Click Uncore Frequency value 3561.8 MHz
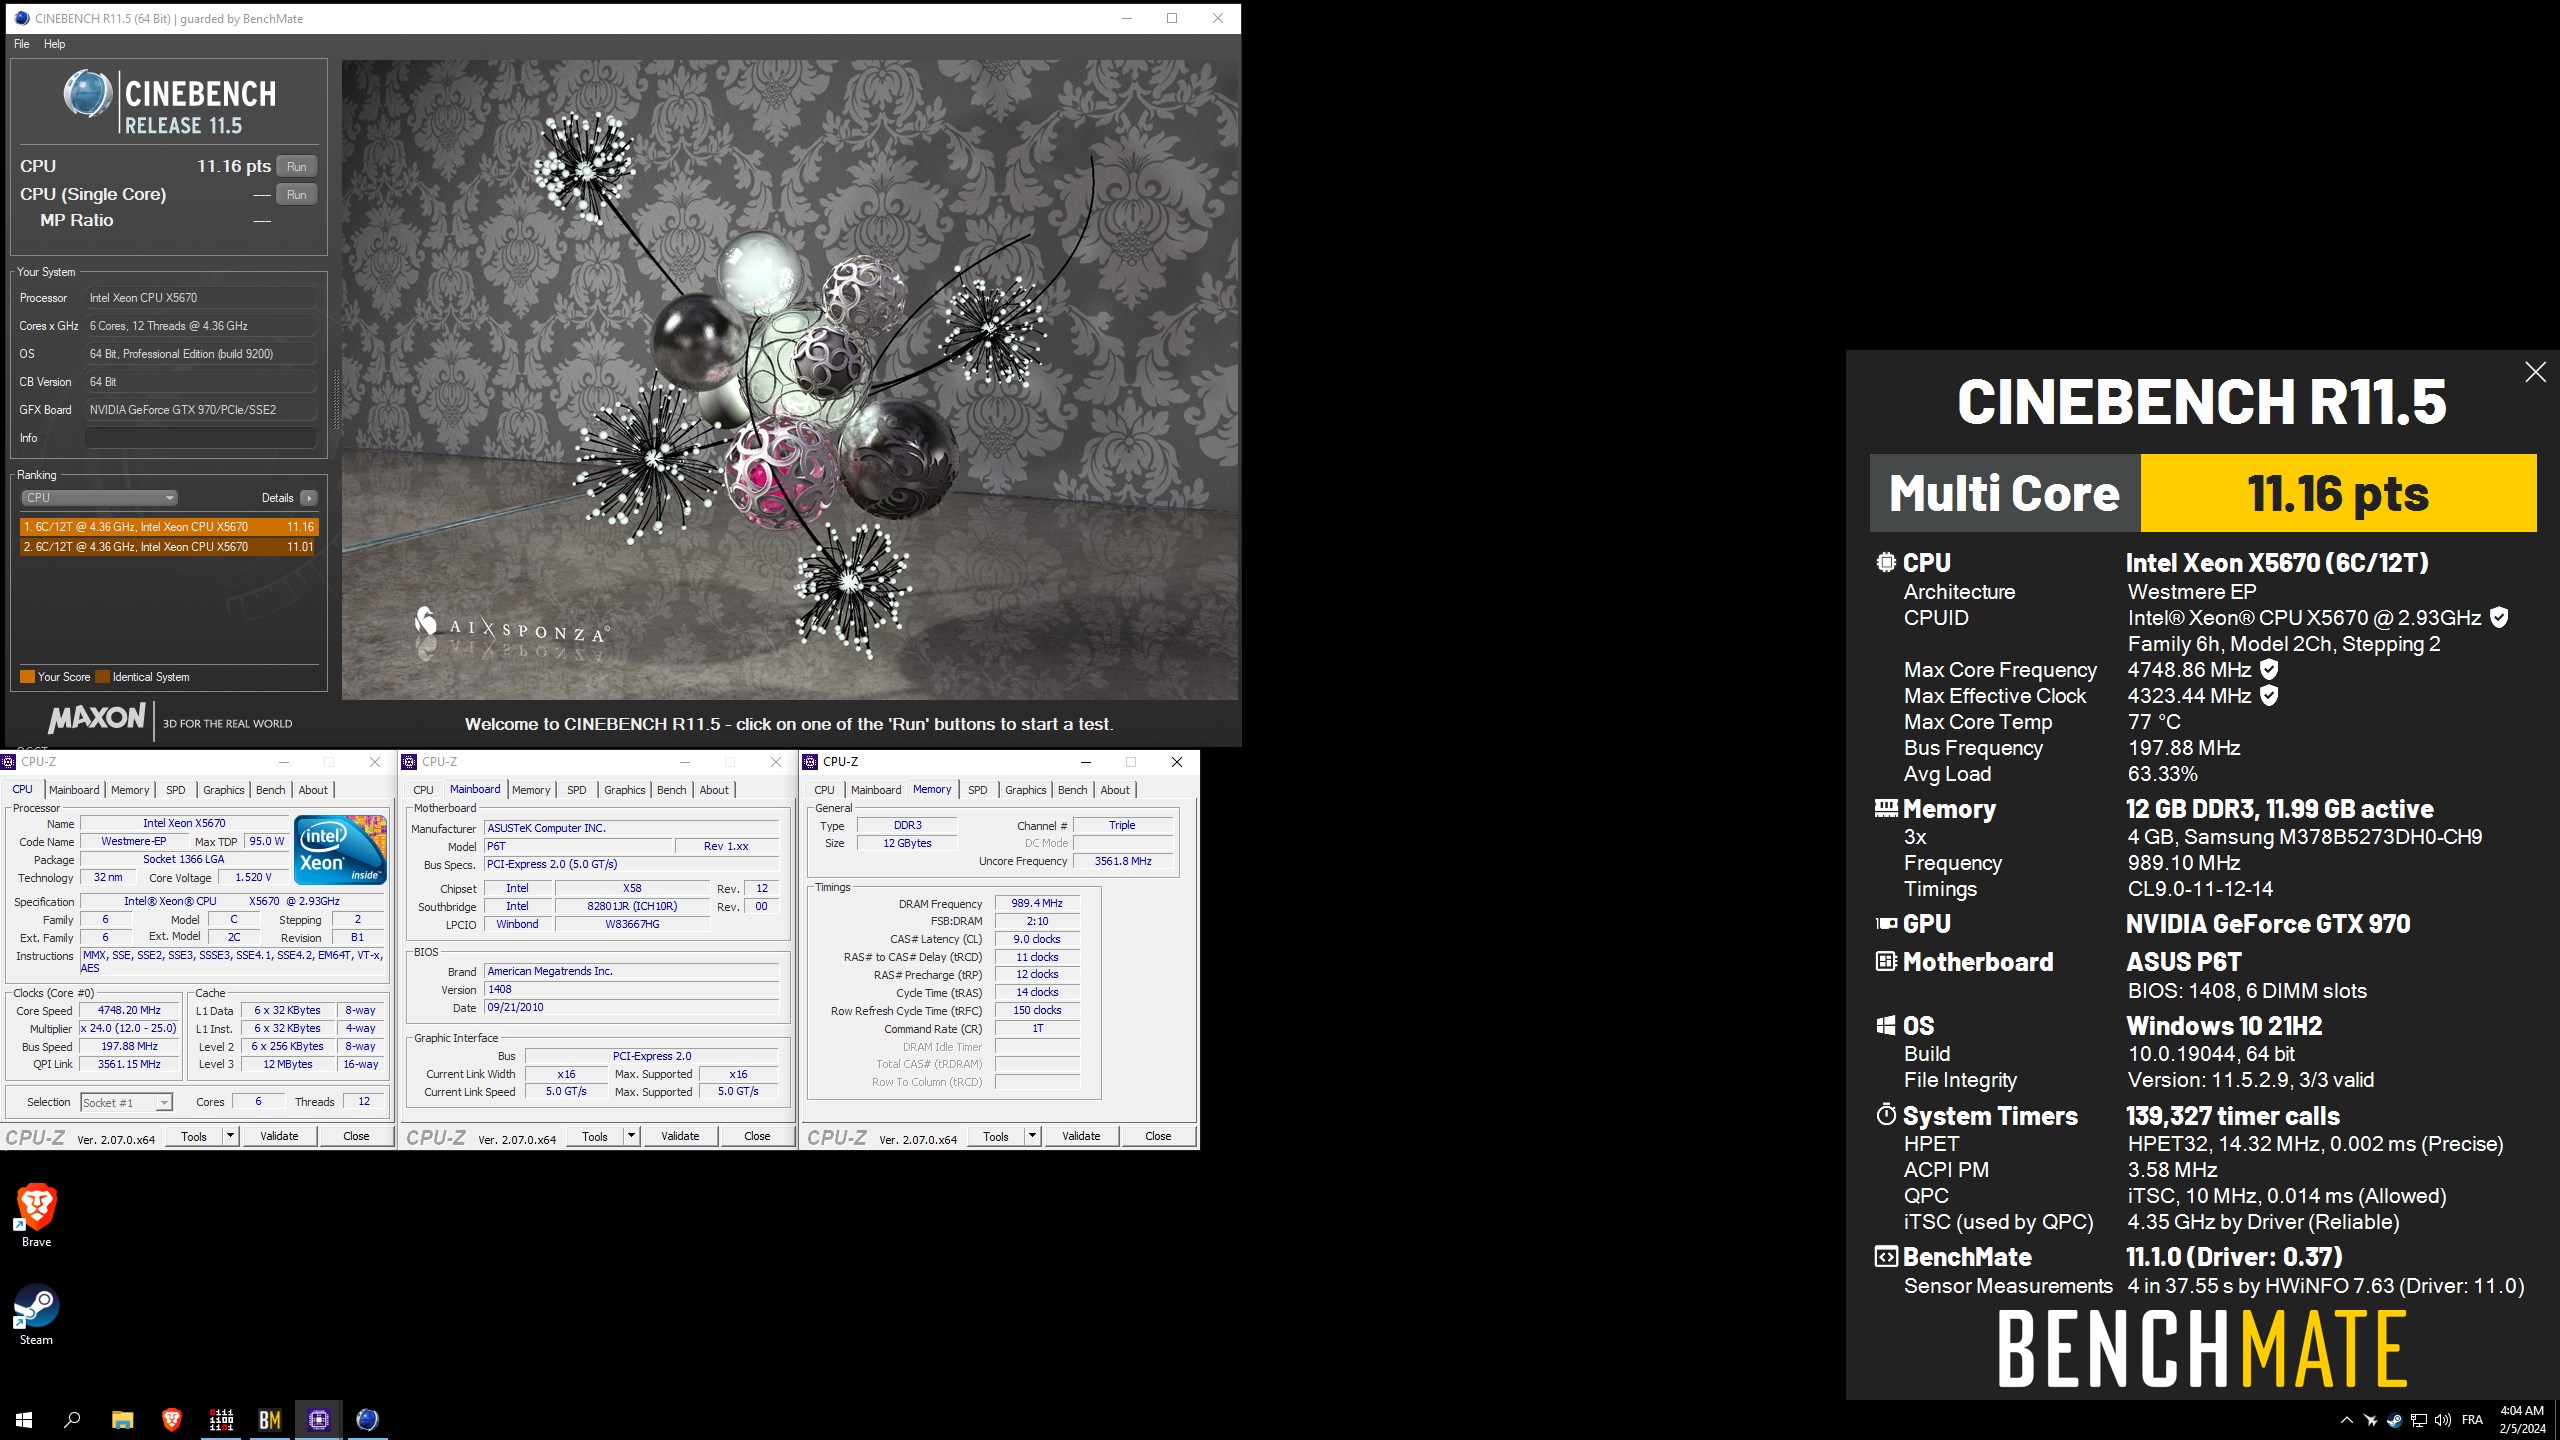 pos(1122,861)
